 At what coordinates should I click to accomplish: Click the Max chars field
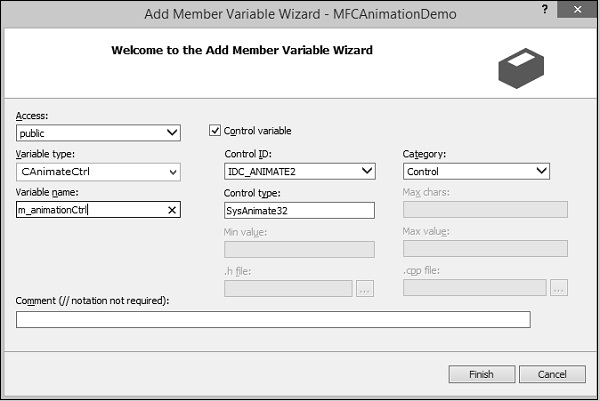484,210
